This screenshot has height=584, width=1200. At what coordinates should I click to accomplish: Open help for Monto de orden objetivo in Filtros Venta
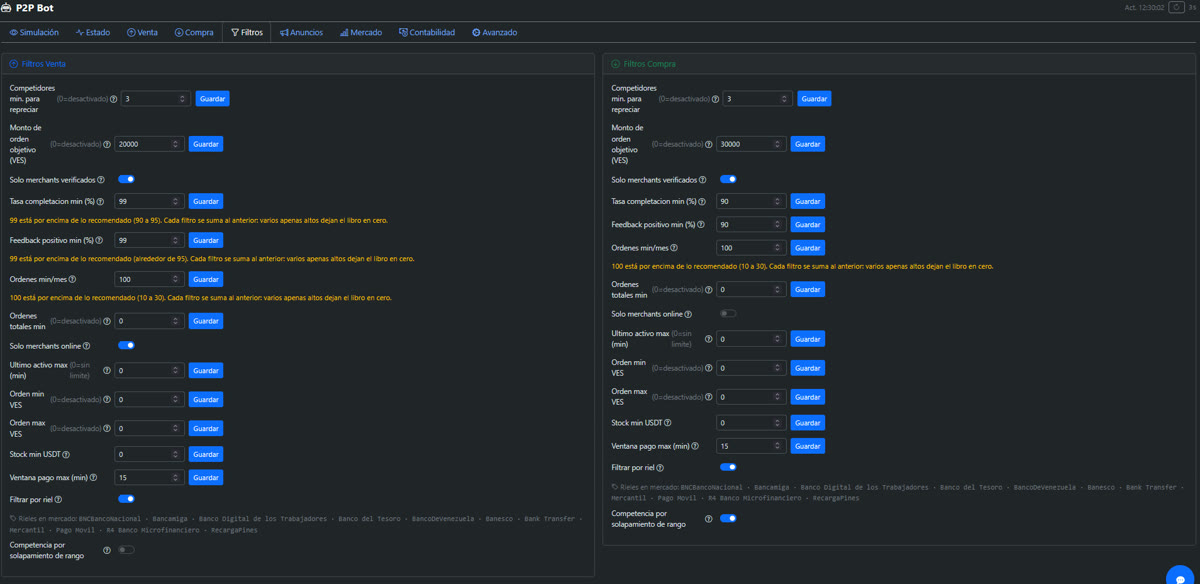coord(107,144)
